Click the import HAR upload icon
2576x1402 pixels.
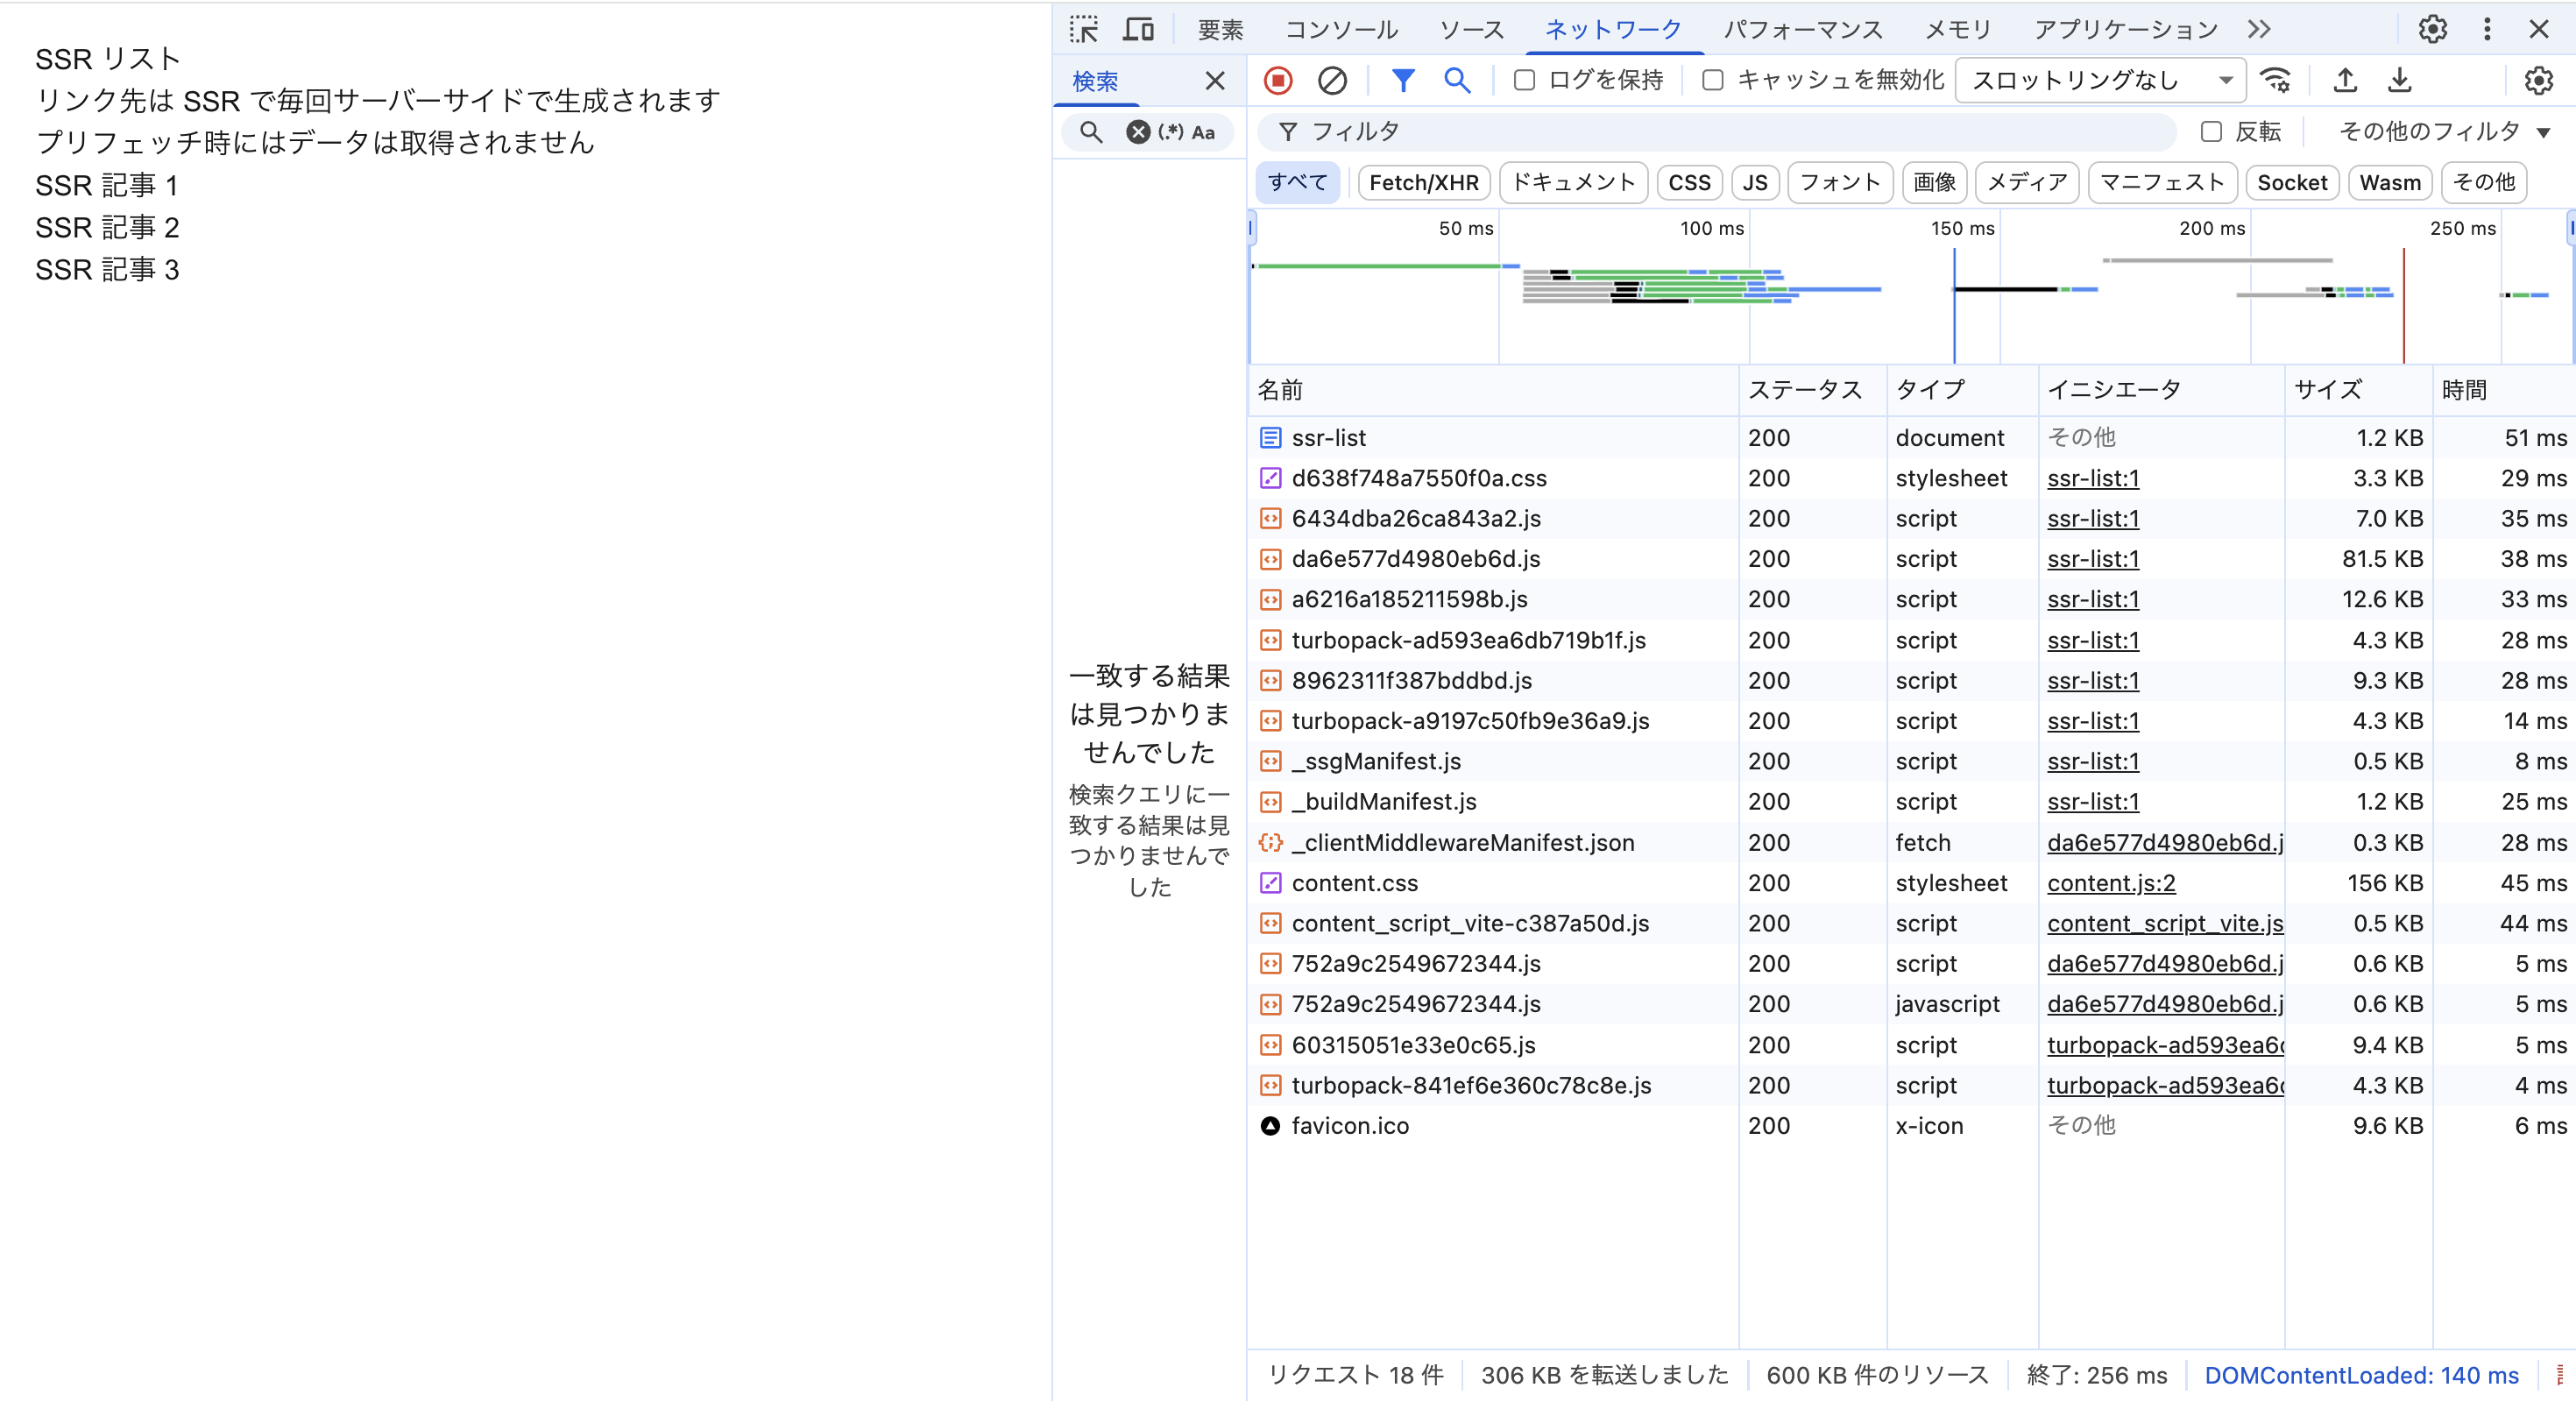point(2345,80)
